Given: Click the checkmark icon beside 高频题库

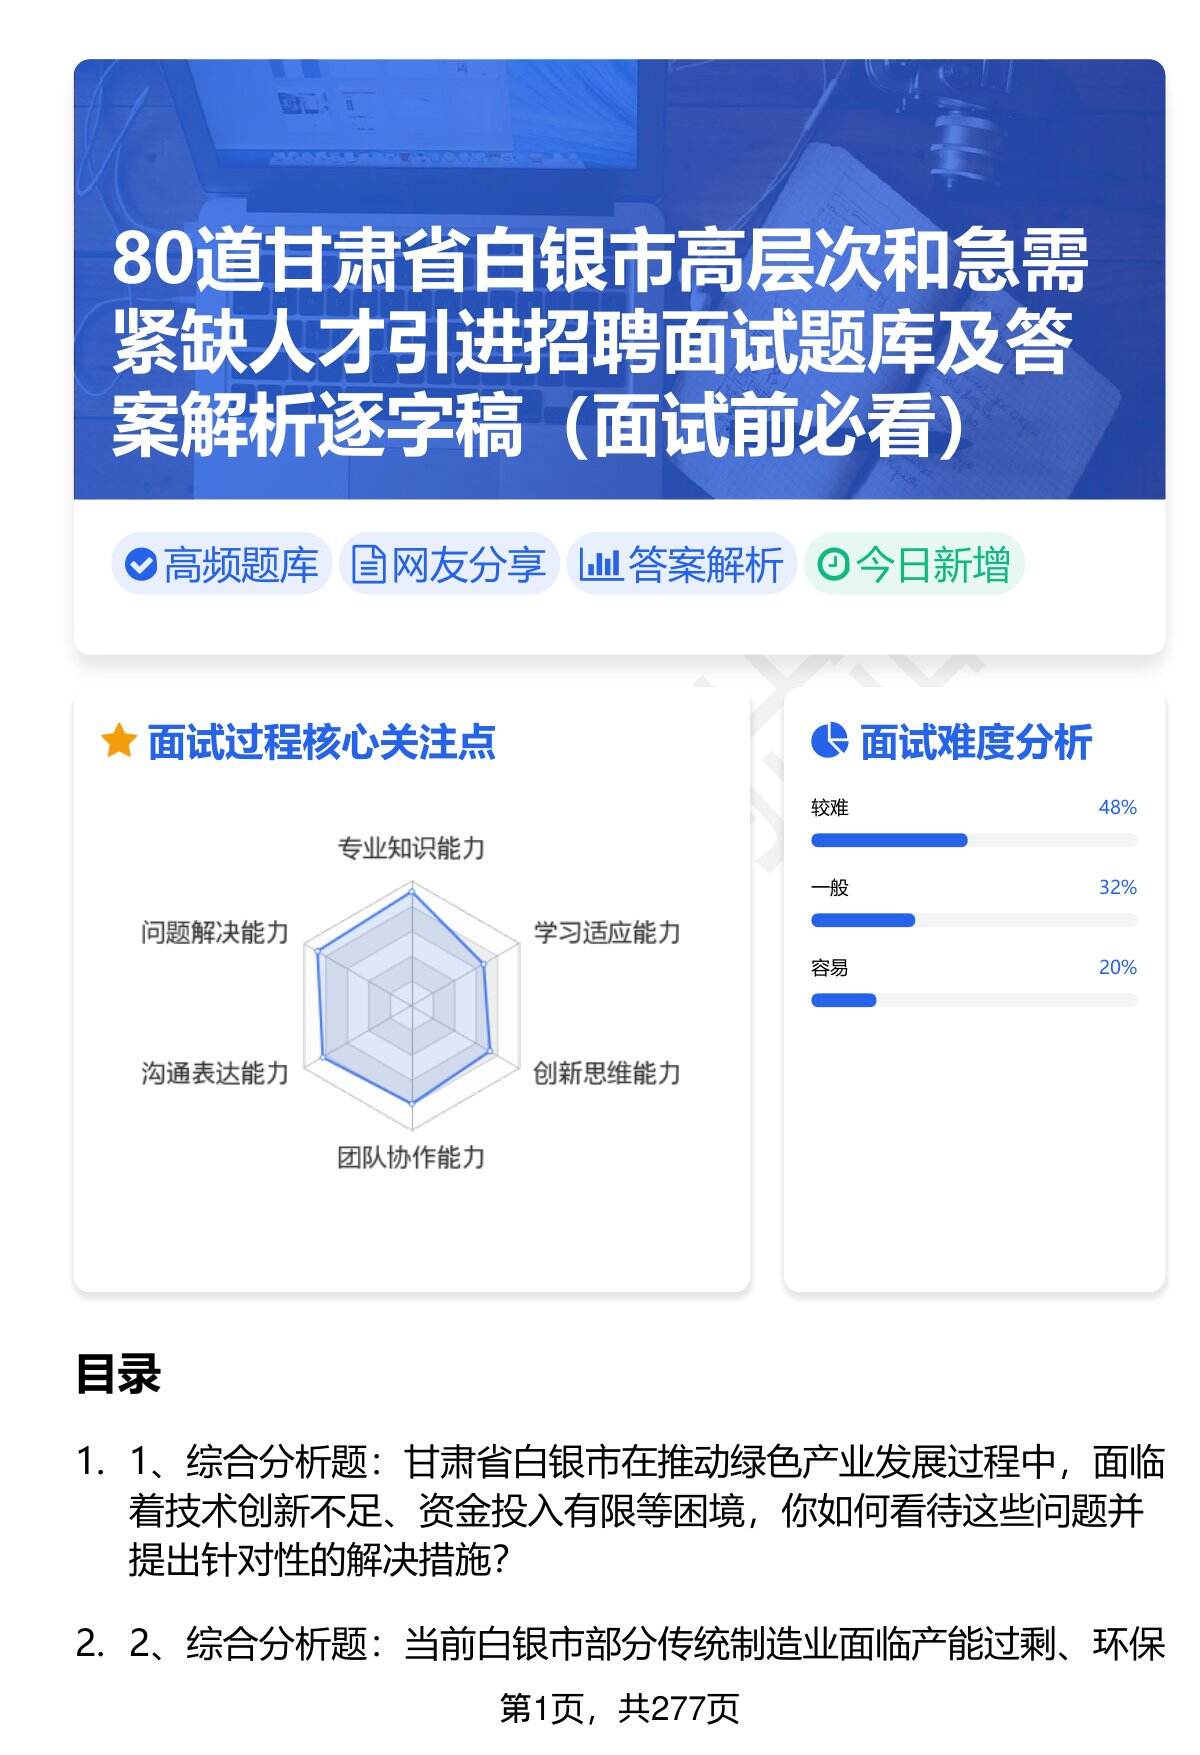Looking at the screenshot, I should 140,565.
